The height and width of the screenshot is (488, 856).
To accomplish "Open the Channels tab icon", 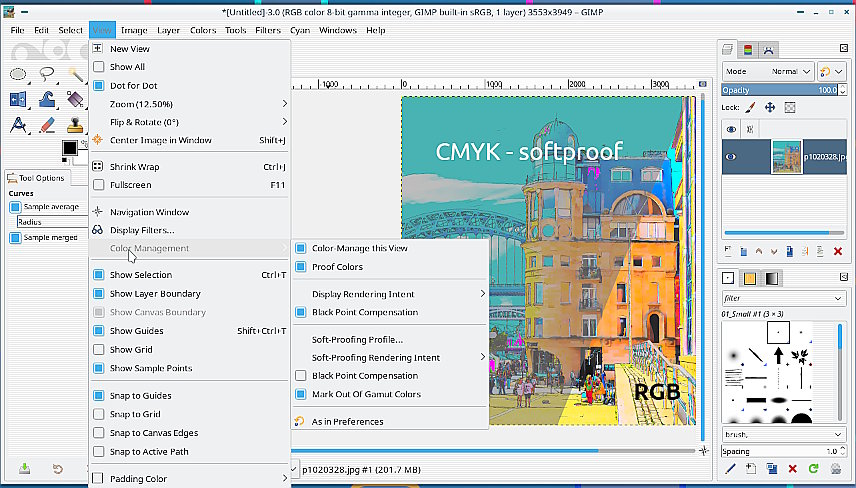I will (748, 49).
